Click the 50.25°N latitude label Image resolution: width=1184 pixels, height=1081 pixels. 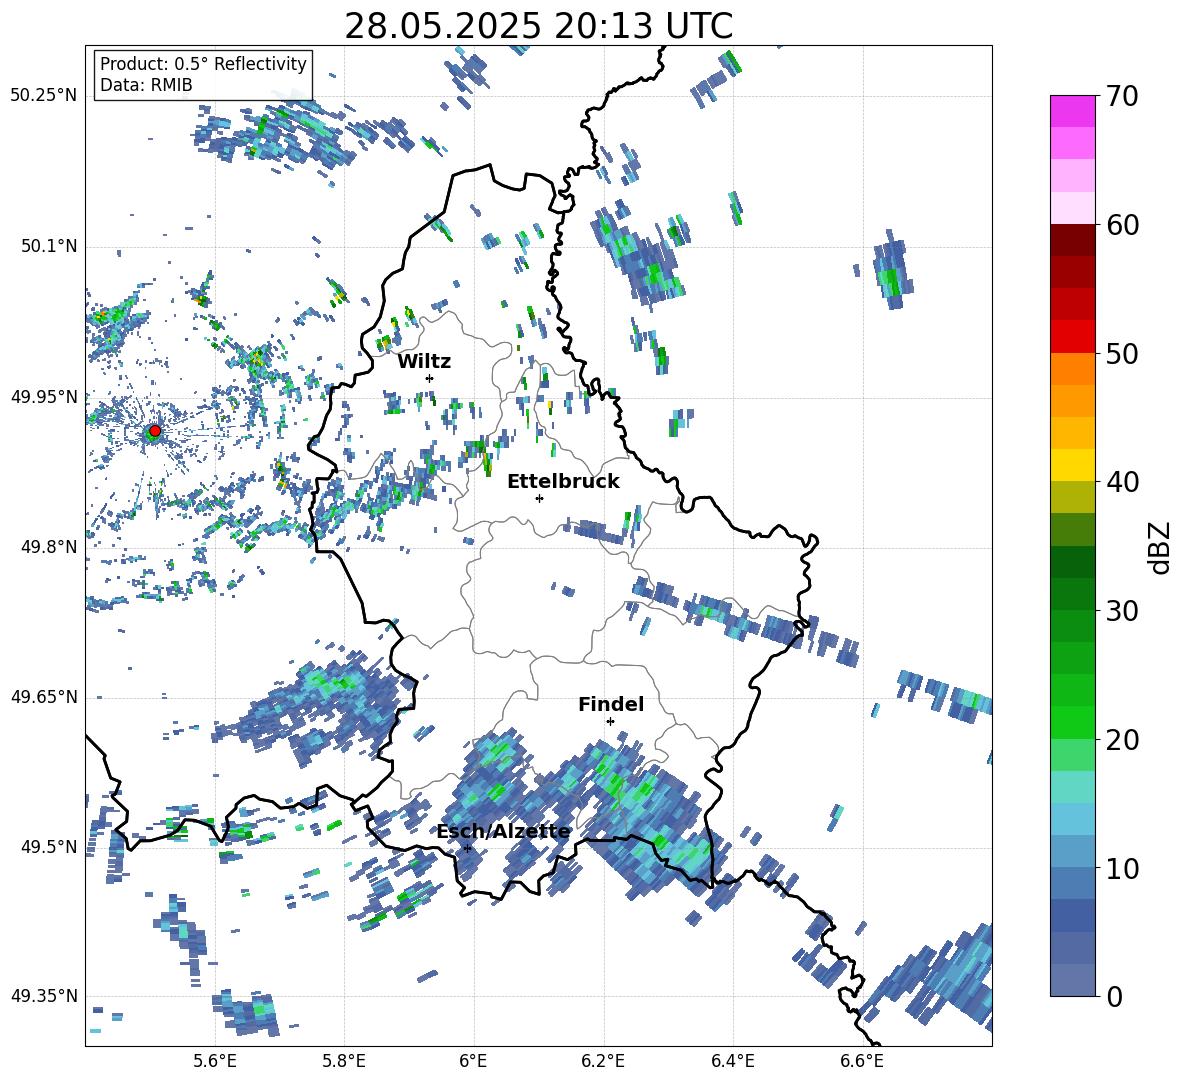44,96
